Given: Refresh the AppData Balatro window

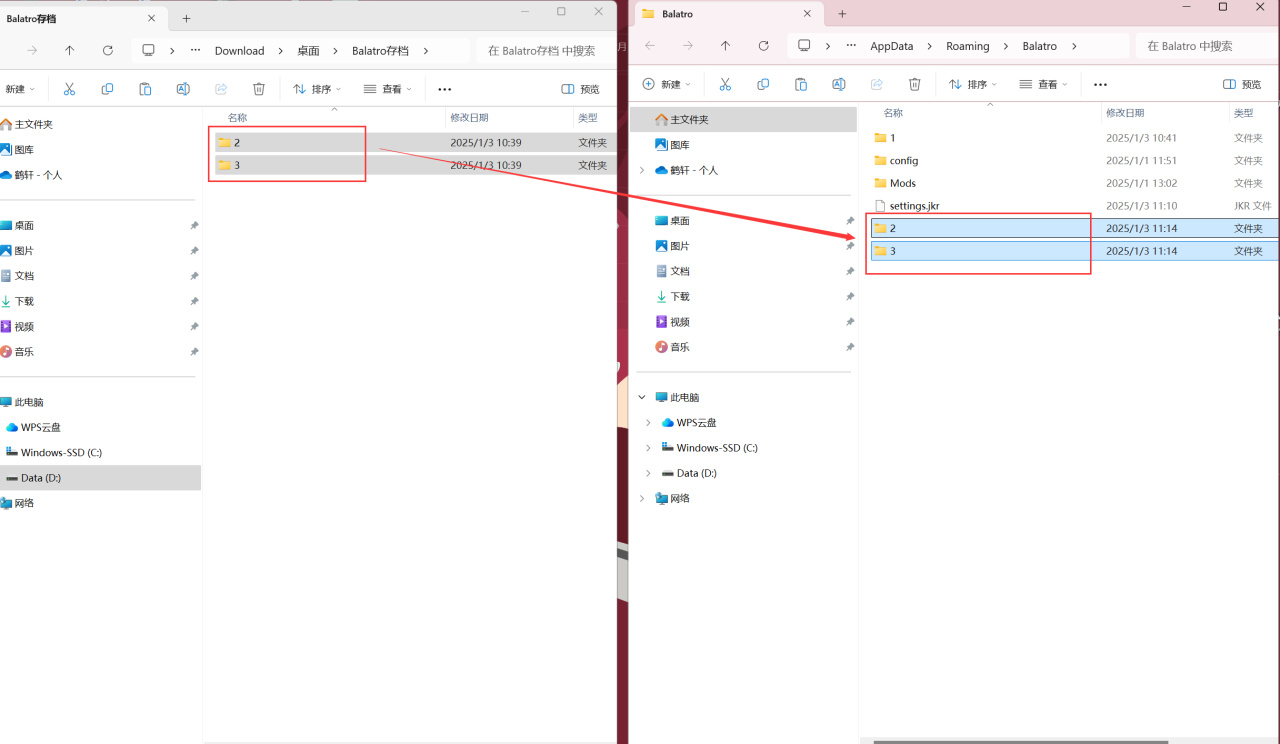Looking at the screenshot, I should [763, 46].
